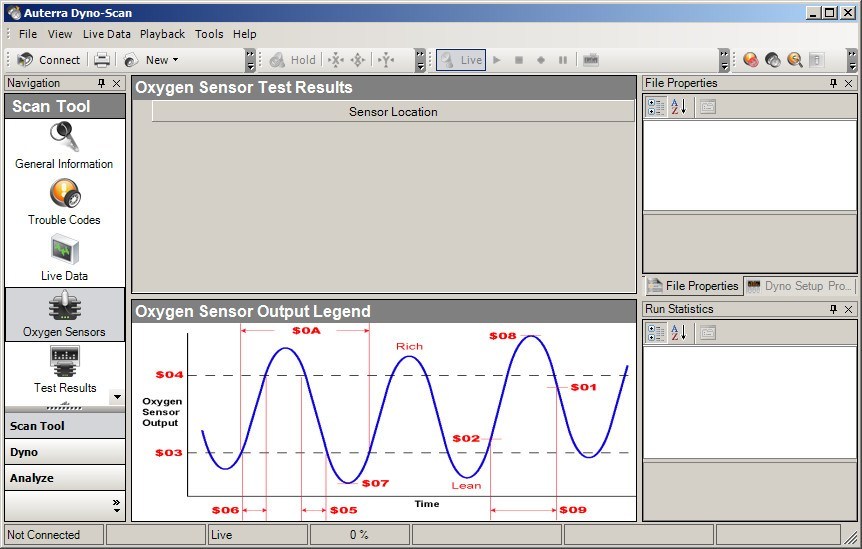Open the View menu
862x549 pixels.
60,34
